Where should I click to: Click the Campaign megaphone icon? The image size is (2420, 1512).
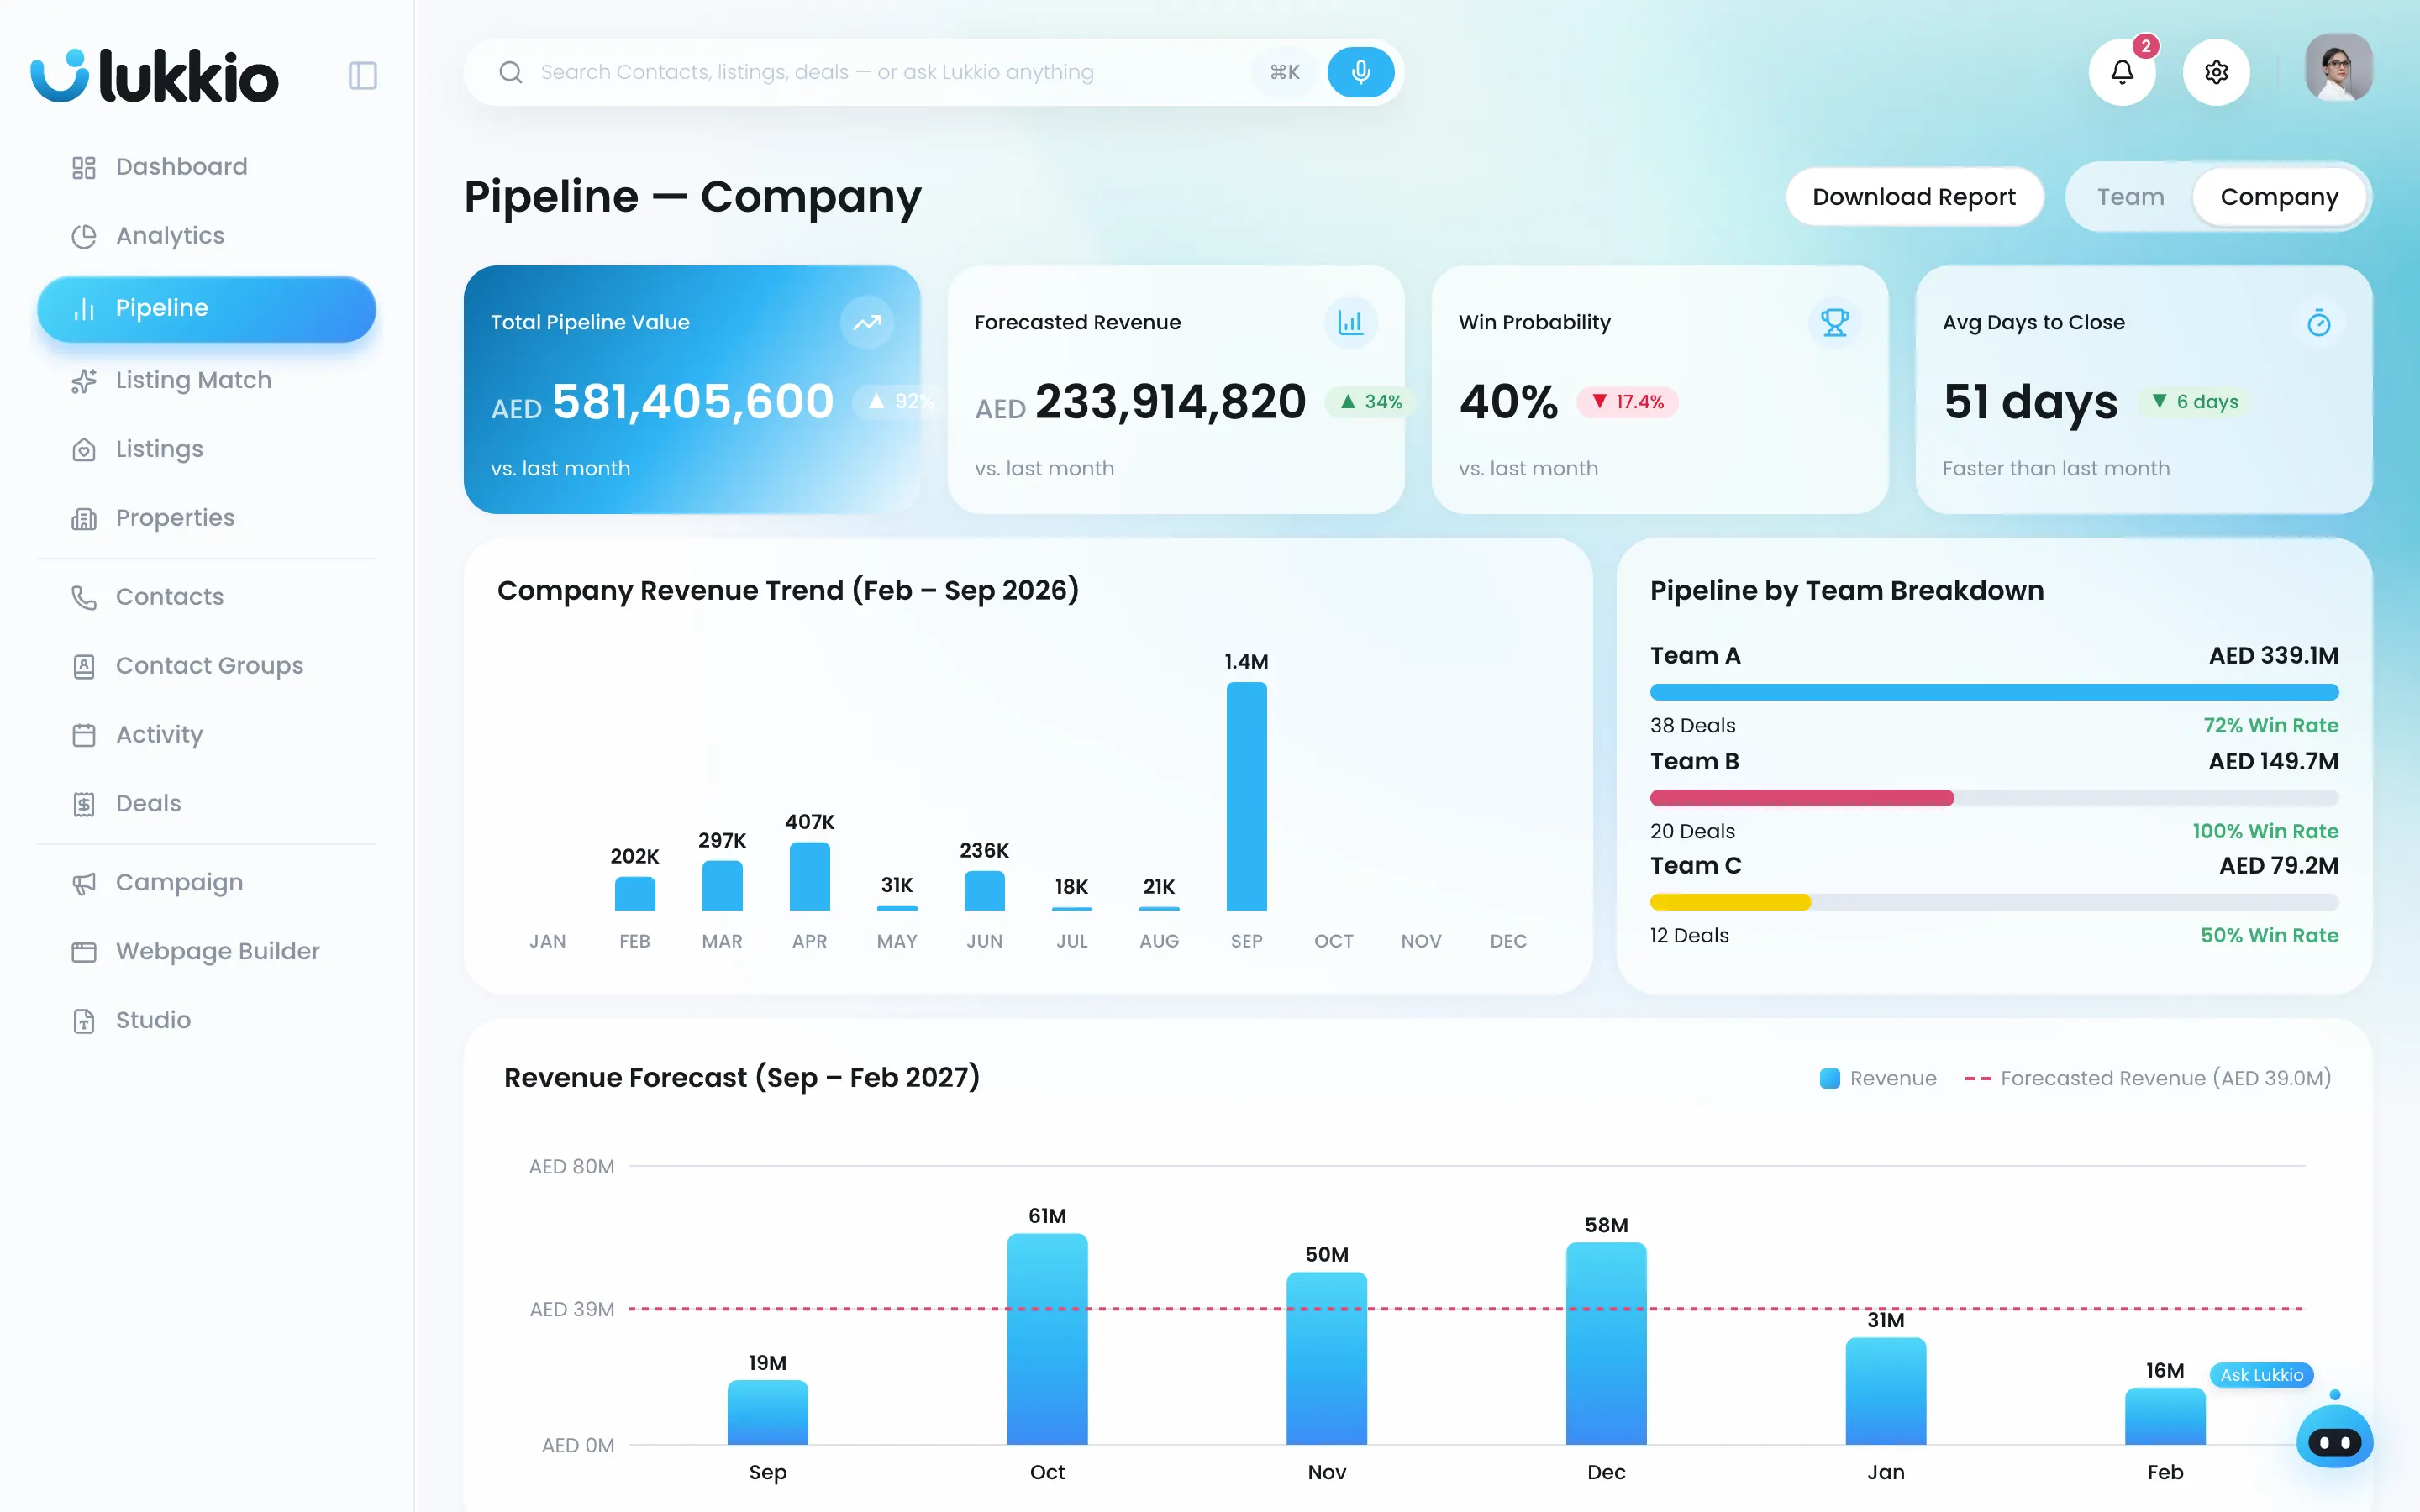pos(84,884)
